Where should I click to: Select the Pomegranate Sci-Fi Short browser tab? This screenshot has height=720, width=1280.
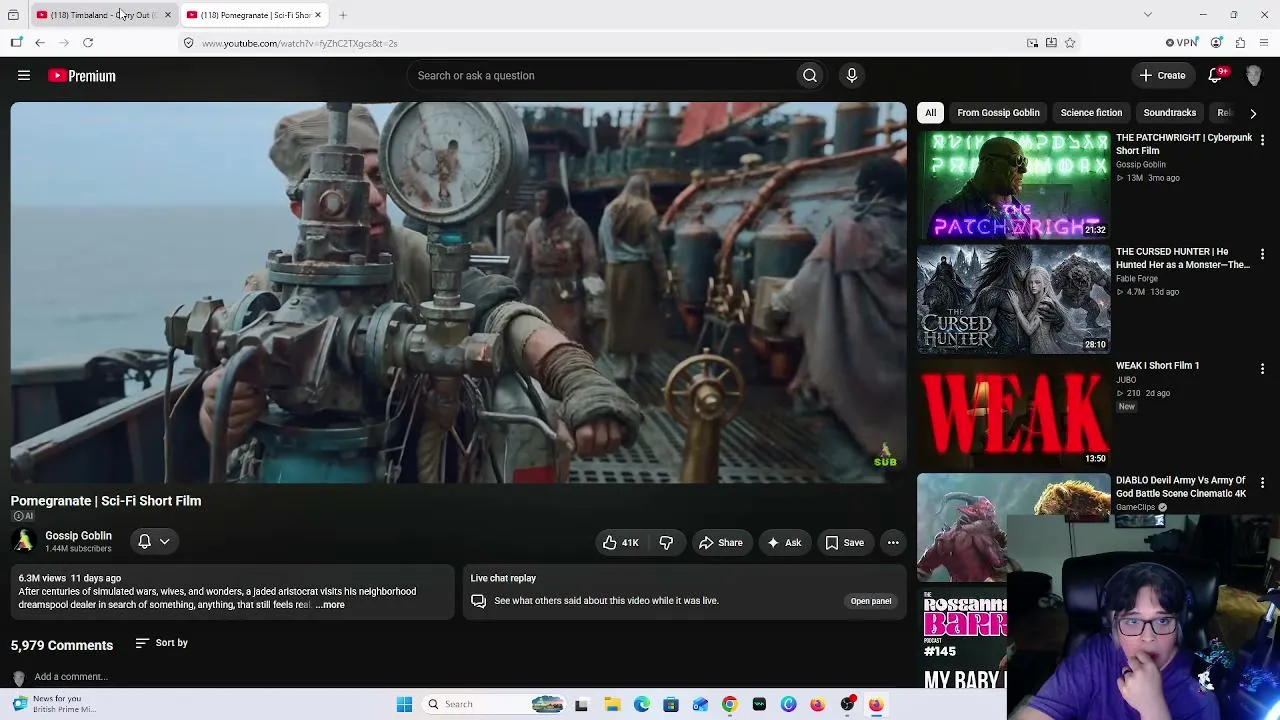point(253,15)
